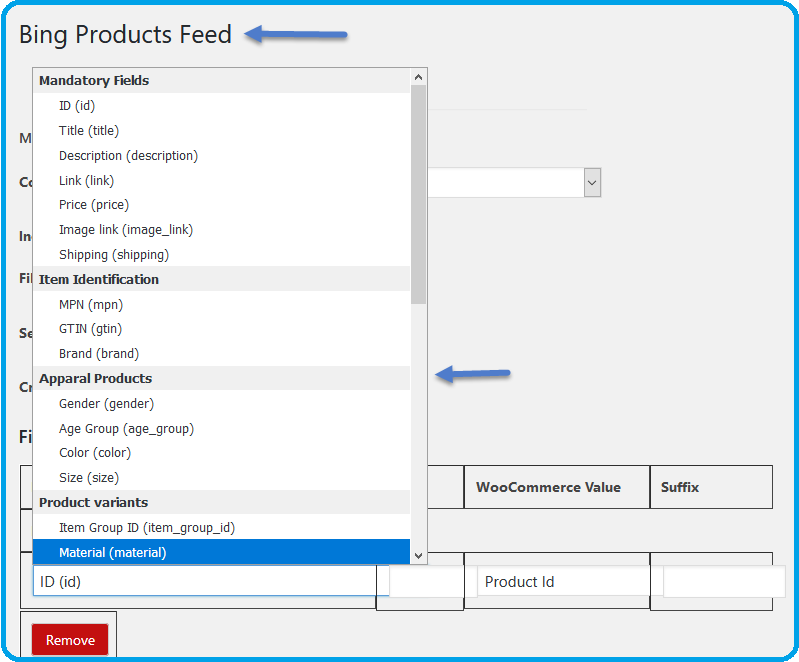This screenshot has height=662, width=799.
Task: Choose Description (description) option
Action: point(221,155)
